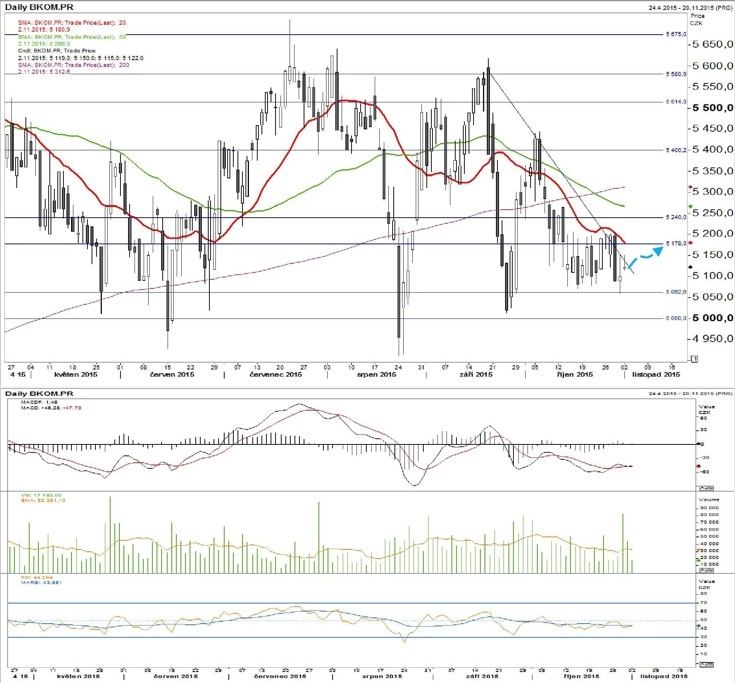This screenshot has height=683, width=735.
Task: Click the 5 178,0 horizontal level label
Action: coord(675,243)
